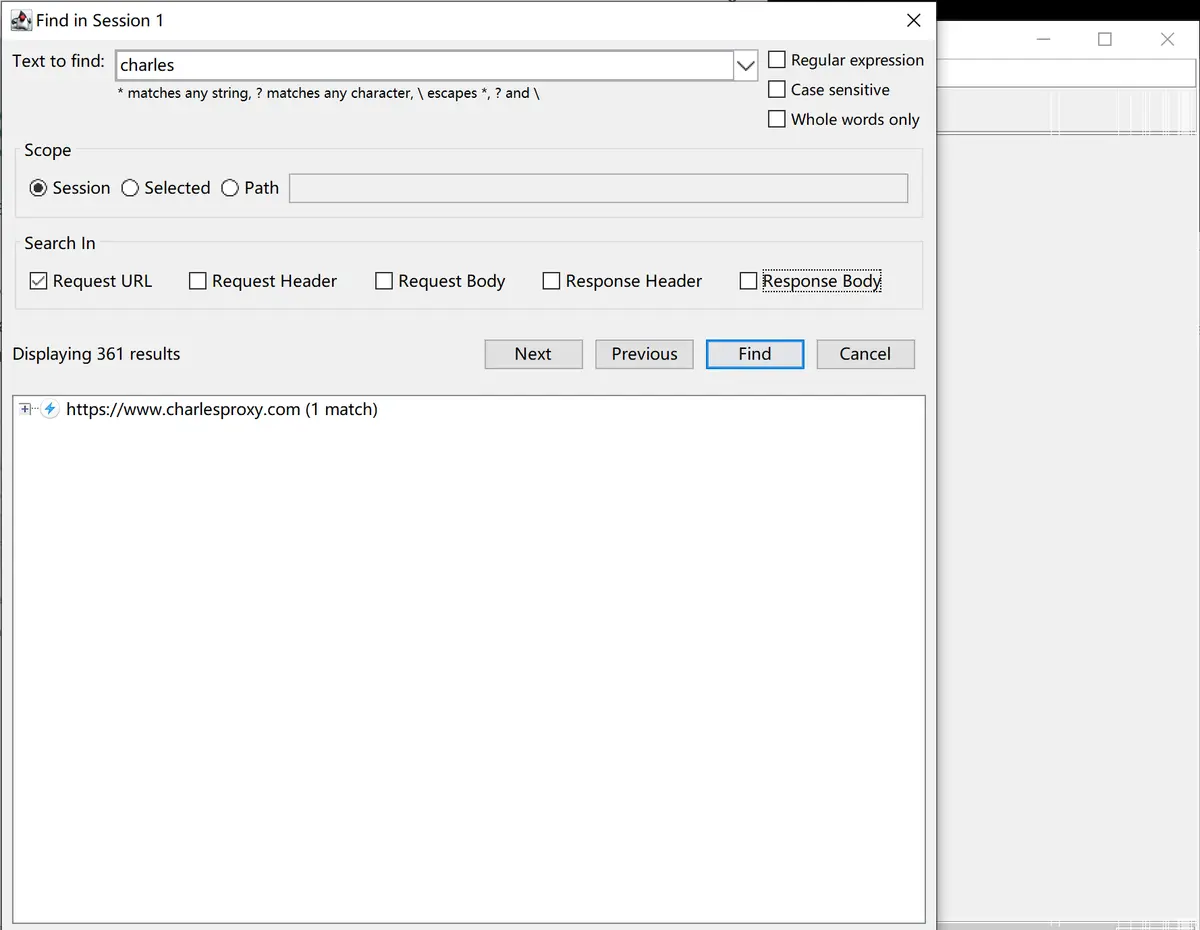
Task: Maximize the background window
Action: (x=1105, y=40)
